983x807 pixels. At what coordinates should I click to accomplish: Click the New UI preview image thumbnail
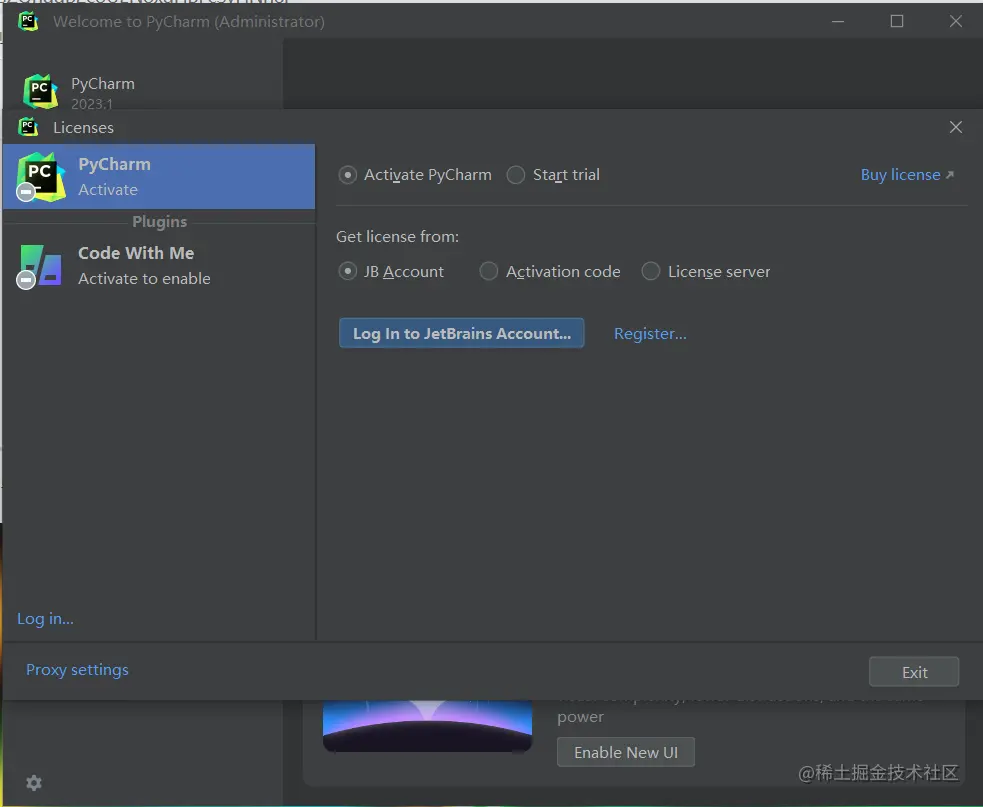tap(427, 725)
